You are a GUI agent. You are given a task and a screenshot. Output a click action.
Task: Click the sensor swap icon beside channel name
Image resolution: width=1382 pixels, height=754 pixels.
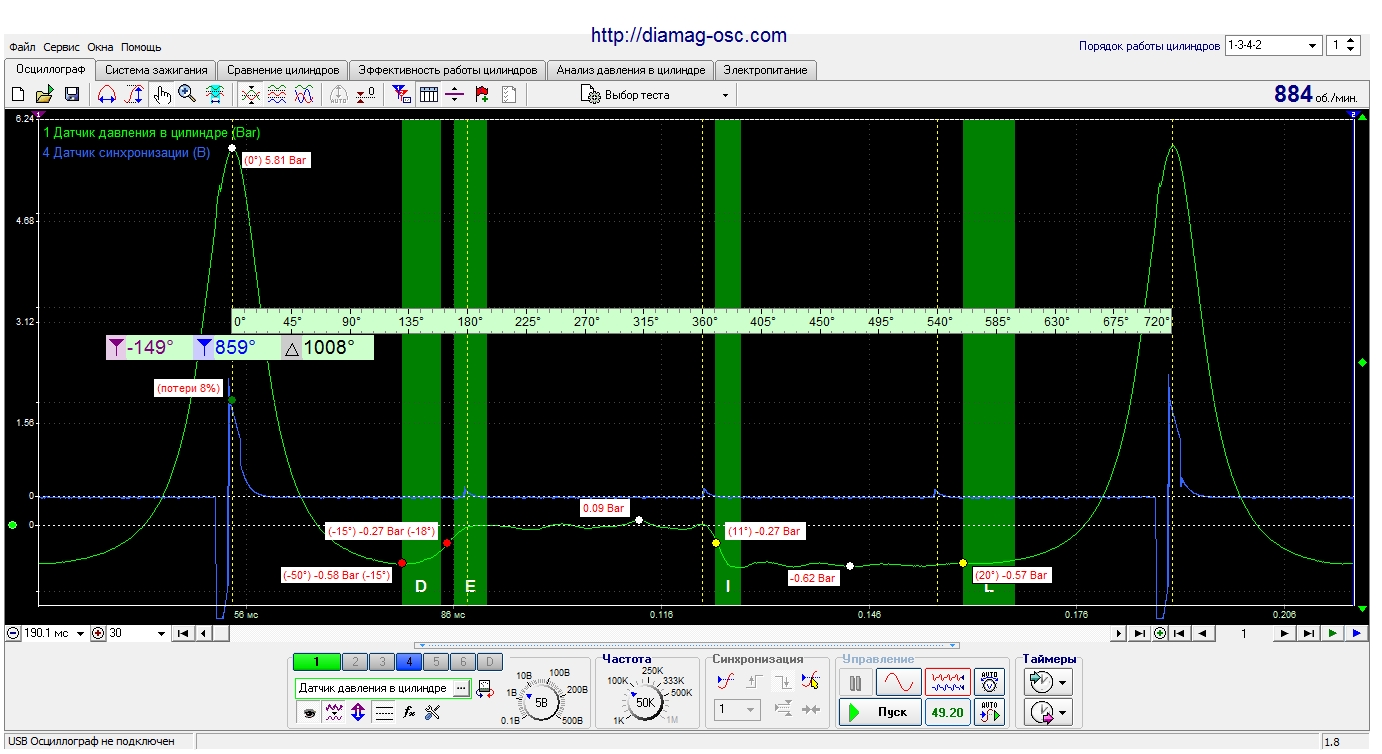point(485,688)
